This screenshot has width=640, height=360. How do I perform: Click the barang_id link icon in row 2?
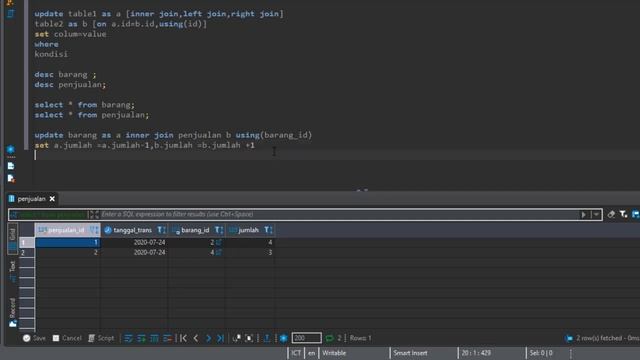[x=219, y=253]
